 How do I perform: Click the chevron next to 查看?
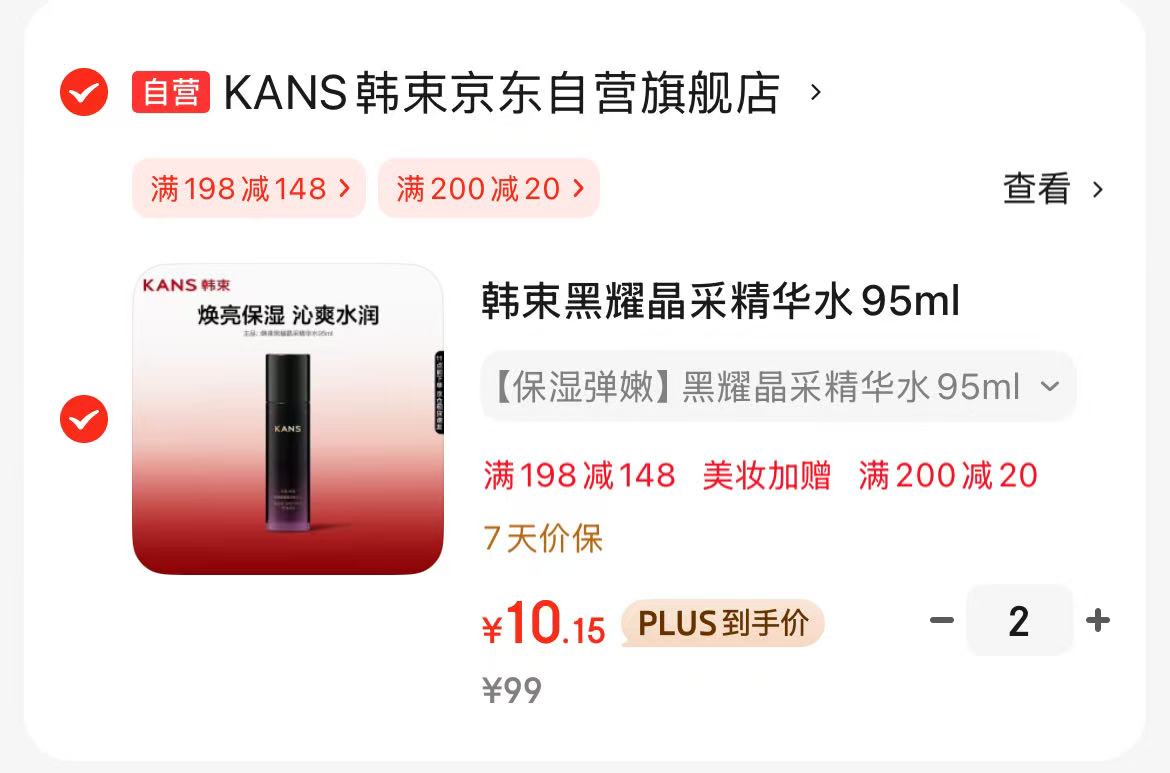1098,190
